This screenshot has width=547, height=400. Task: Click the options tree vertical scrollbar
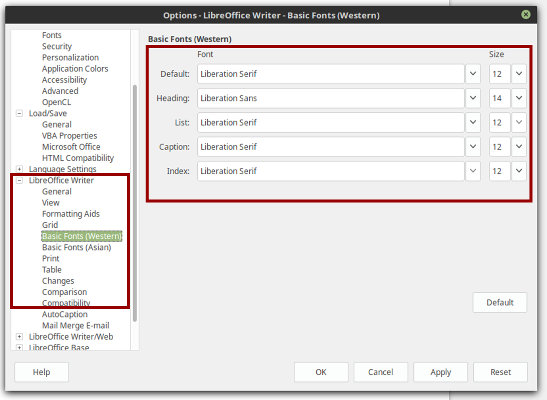pyautogui.click(x=135, y=203)
